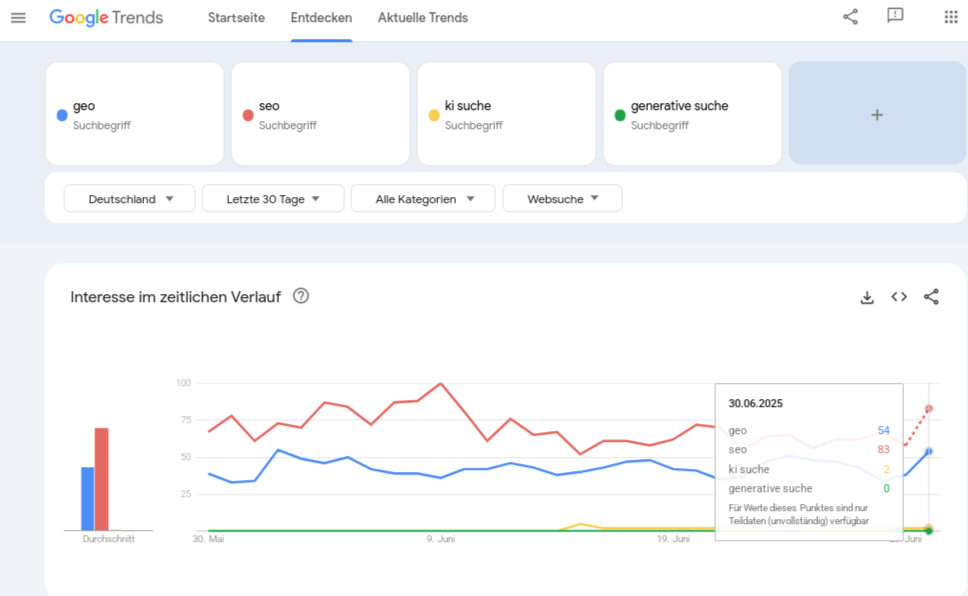Switch to Aktuelle Trends tab
968x596 pixels.
point(423,18)
